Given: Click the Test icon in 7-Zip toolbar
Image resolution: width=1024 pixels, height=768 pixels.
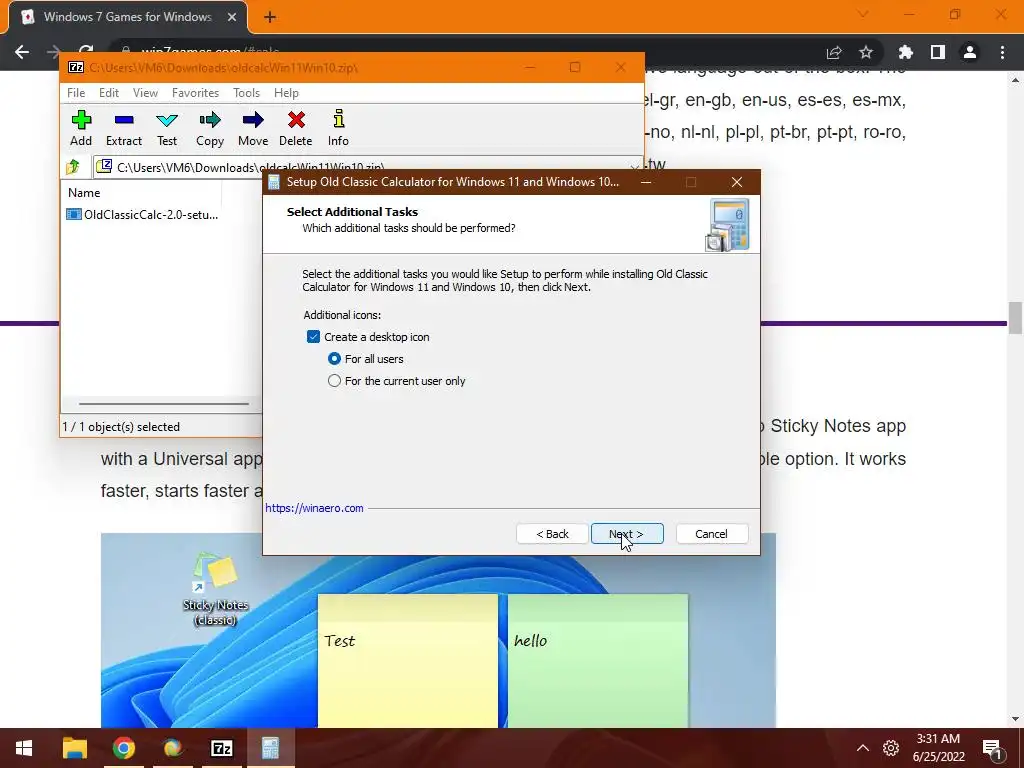Looking at the screenshot, I should point(167,128).
